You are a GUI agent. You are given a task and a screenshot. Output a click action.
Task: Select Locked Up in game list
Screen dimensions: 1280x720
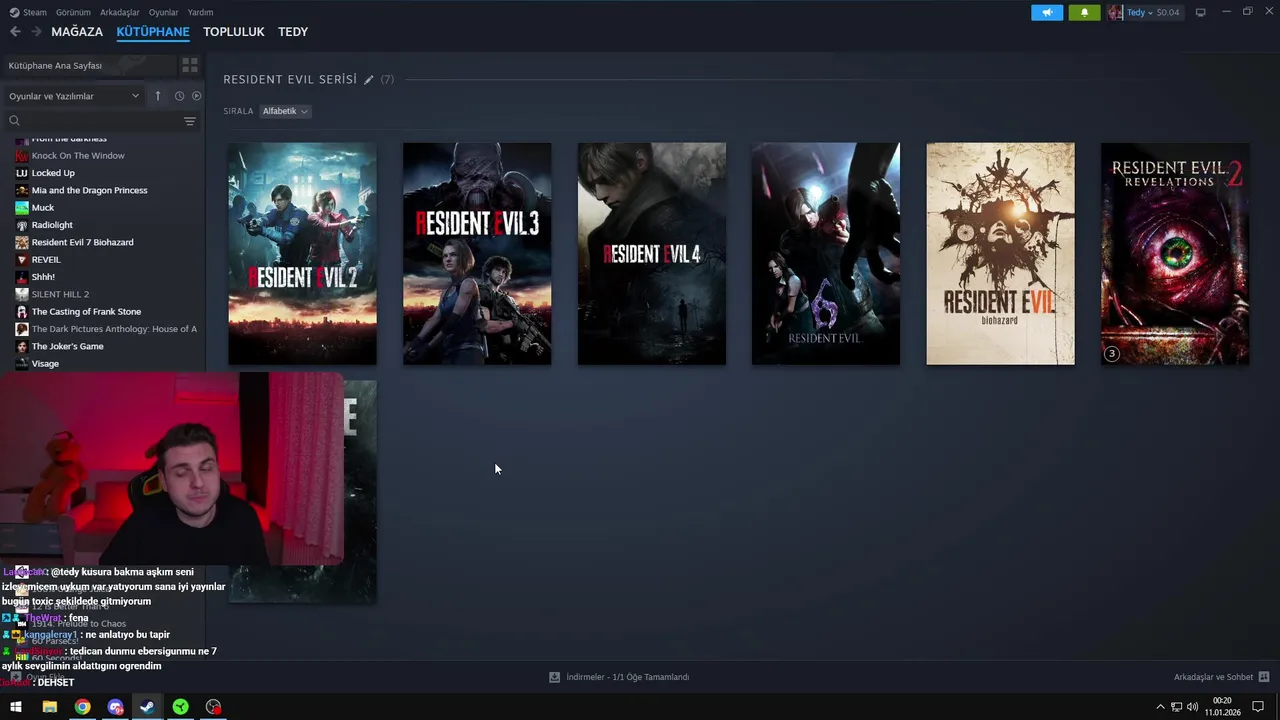(53, 173)
